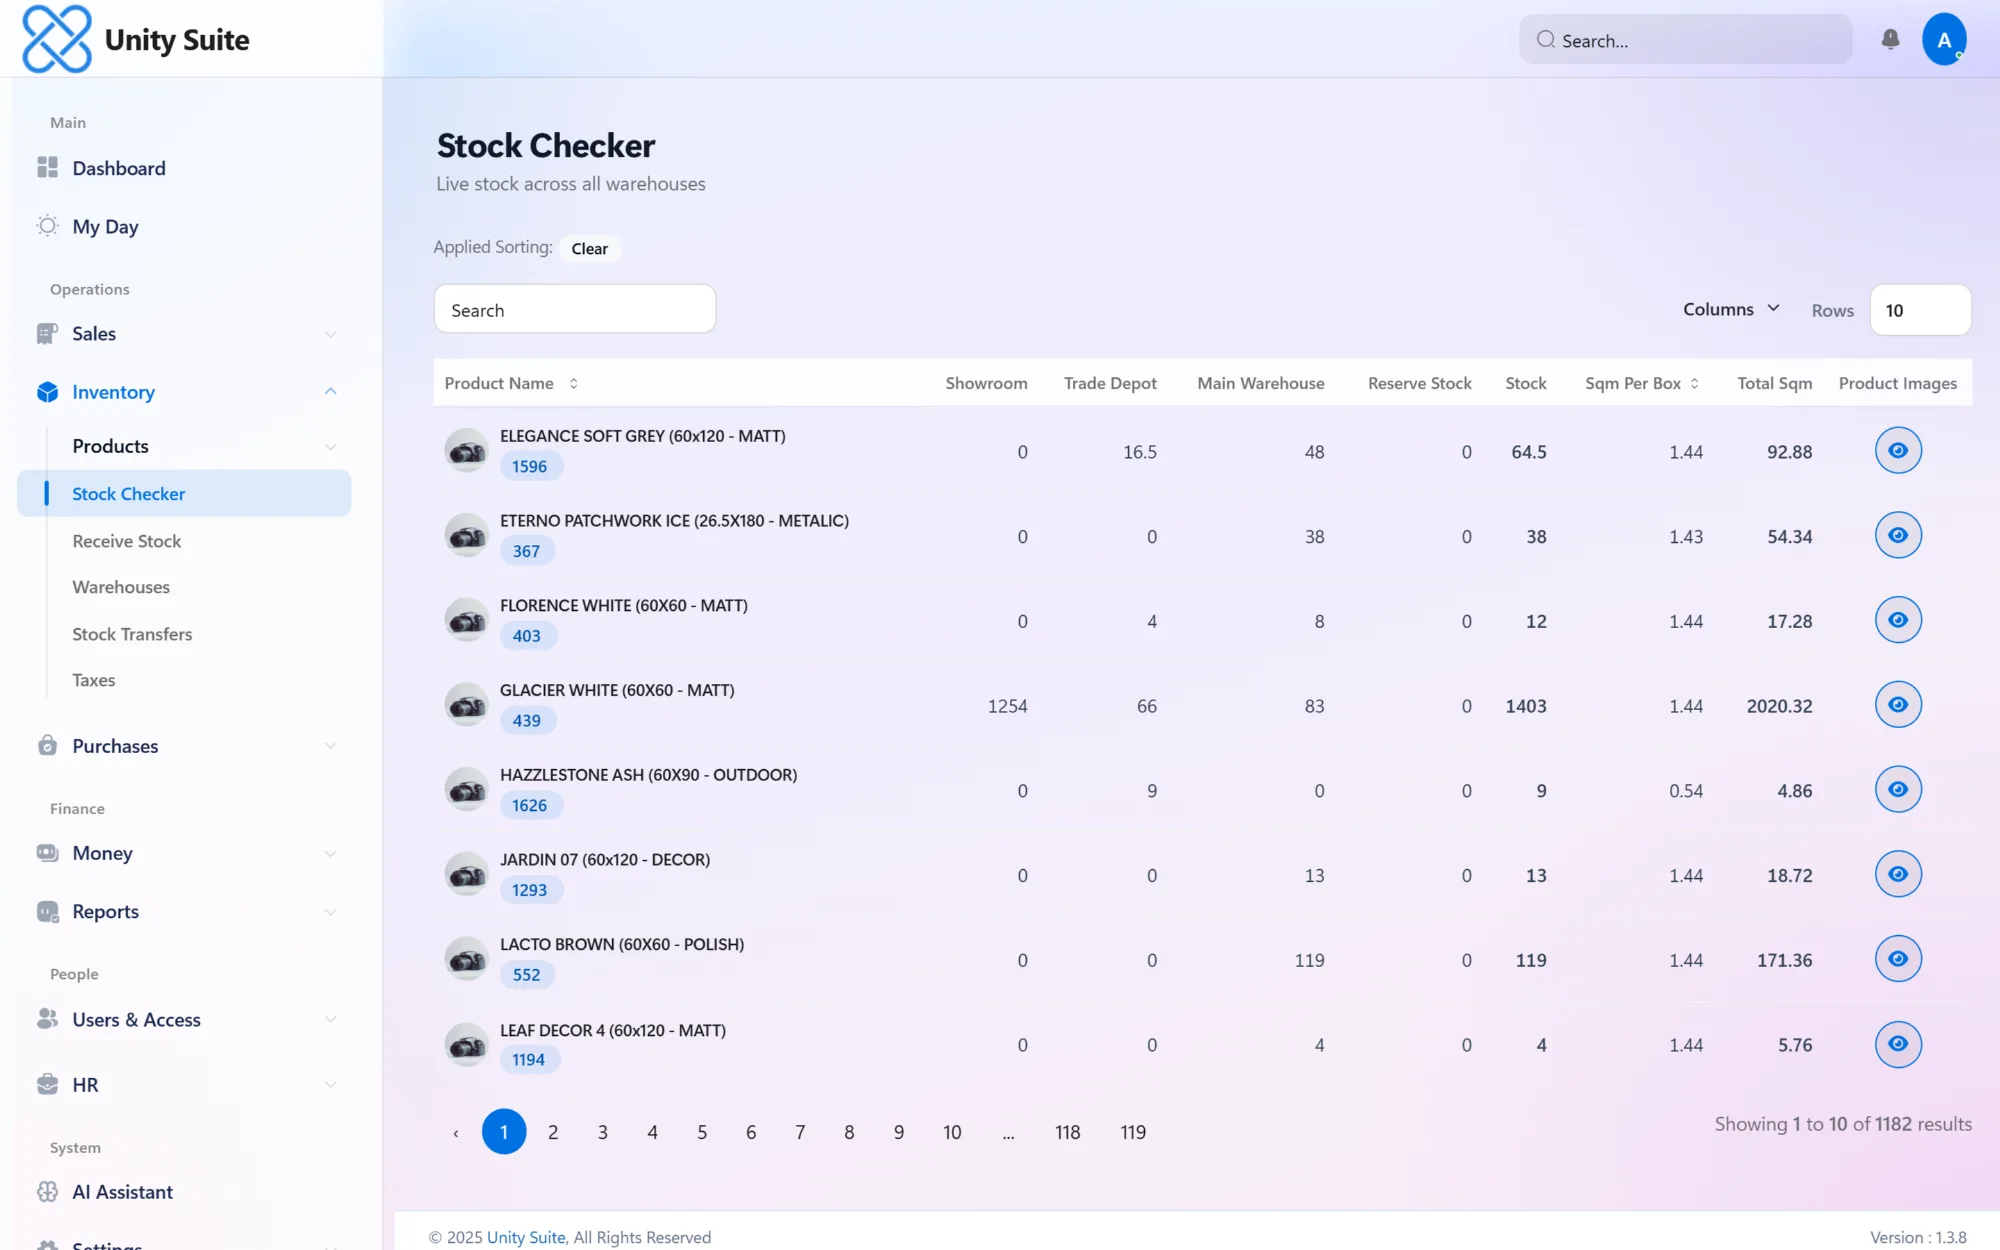Click the JARDIN 07 product thumbnail

pos(466,874)
